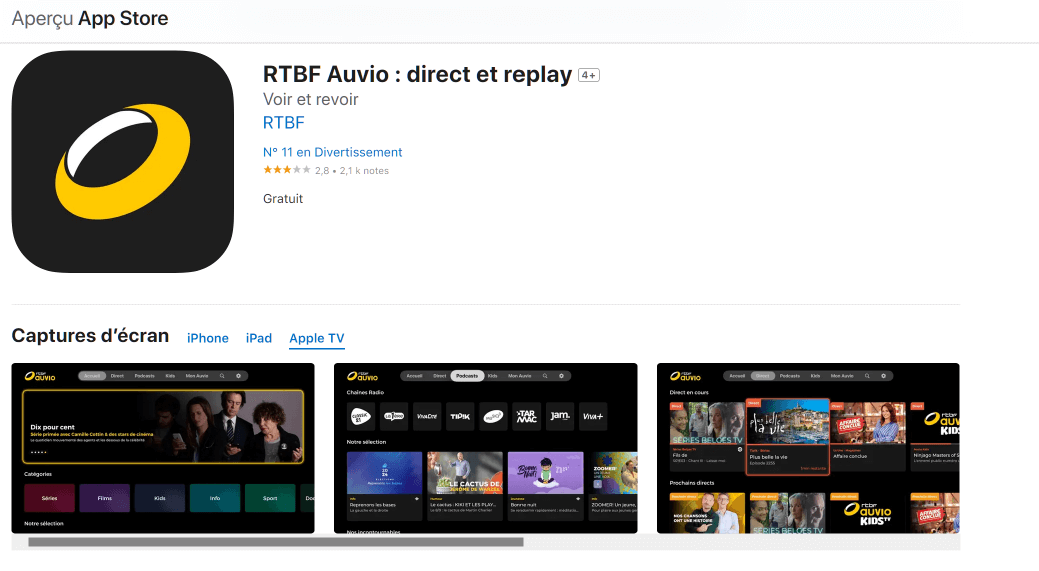Open the Dix pour cent home screenshot
The height and width of the screenshot is (571, 1039).
163,448
